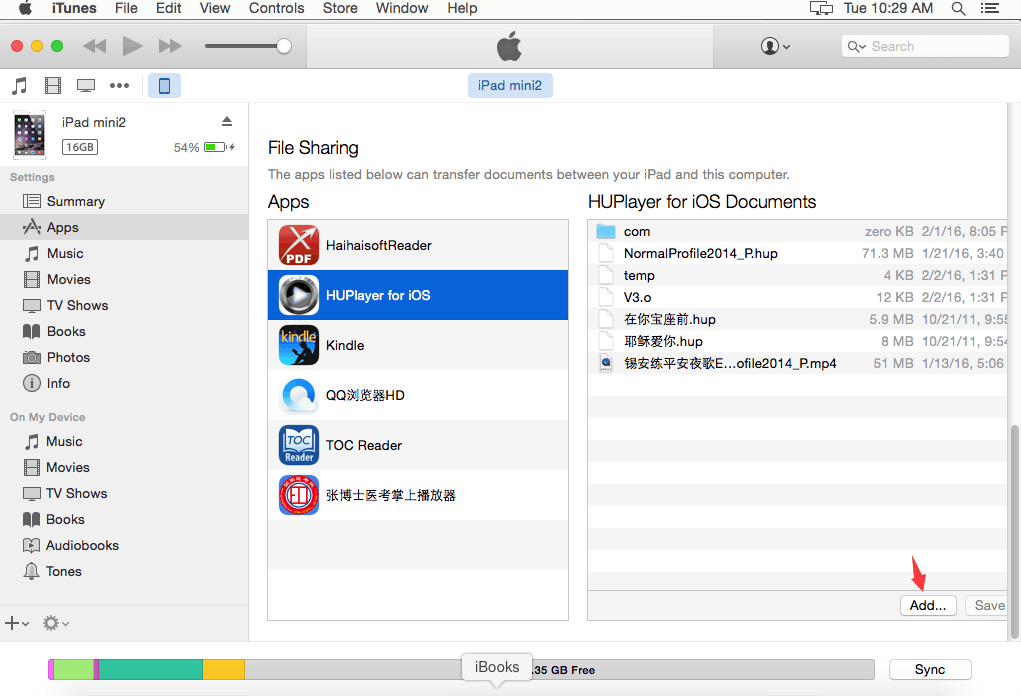Screen dimensions: 1021x696
Task: Open the account user icon menu
Action: (x=775, y=46)
